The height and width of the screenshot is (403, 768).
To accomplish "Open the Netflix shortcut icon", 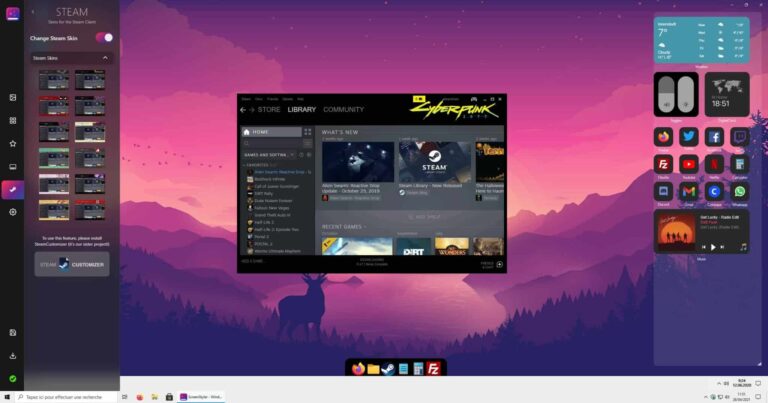I will tap(714, 164).
